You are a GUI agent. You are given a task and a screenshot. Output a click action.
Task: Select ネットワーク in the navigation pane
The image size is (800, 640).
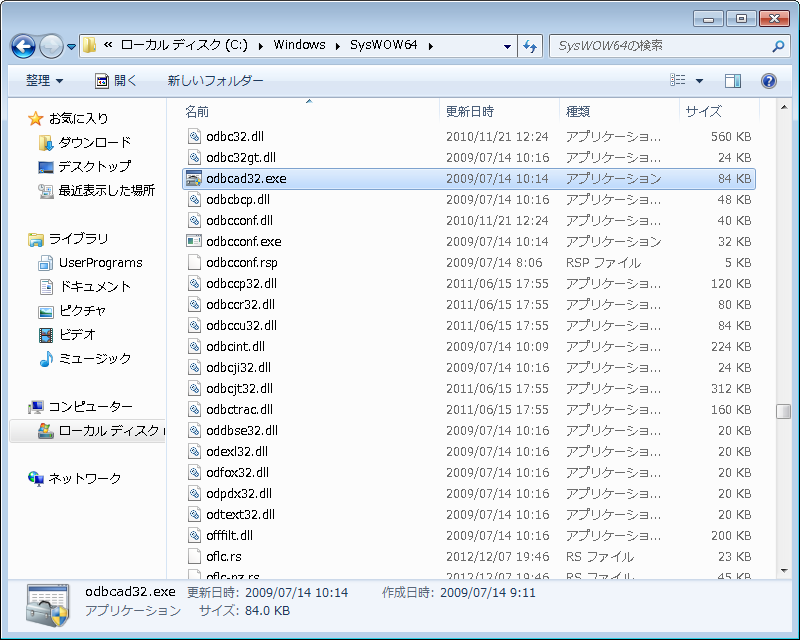pos(85,478)
